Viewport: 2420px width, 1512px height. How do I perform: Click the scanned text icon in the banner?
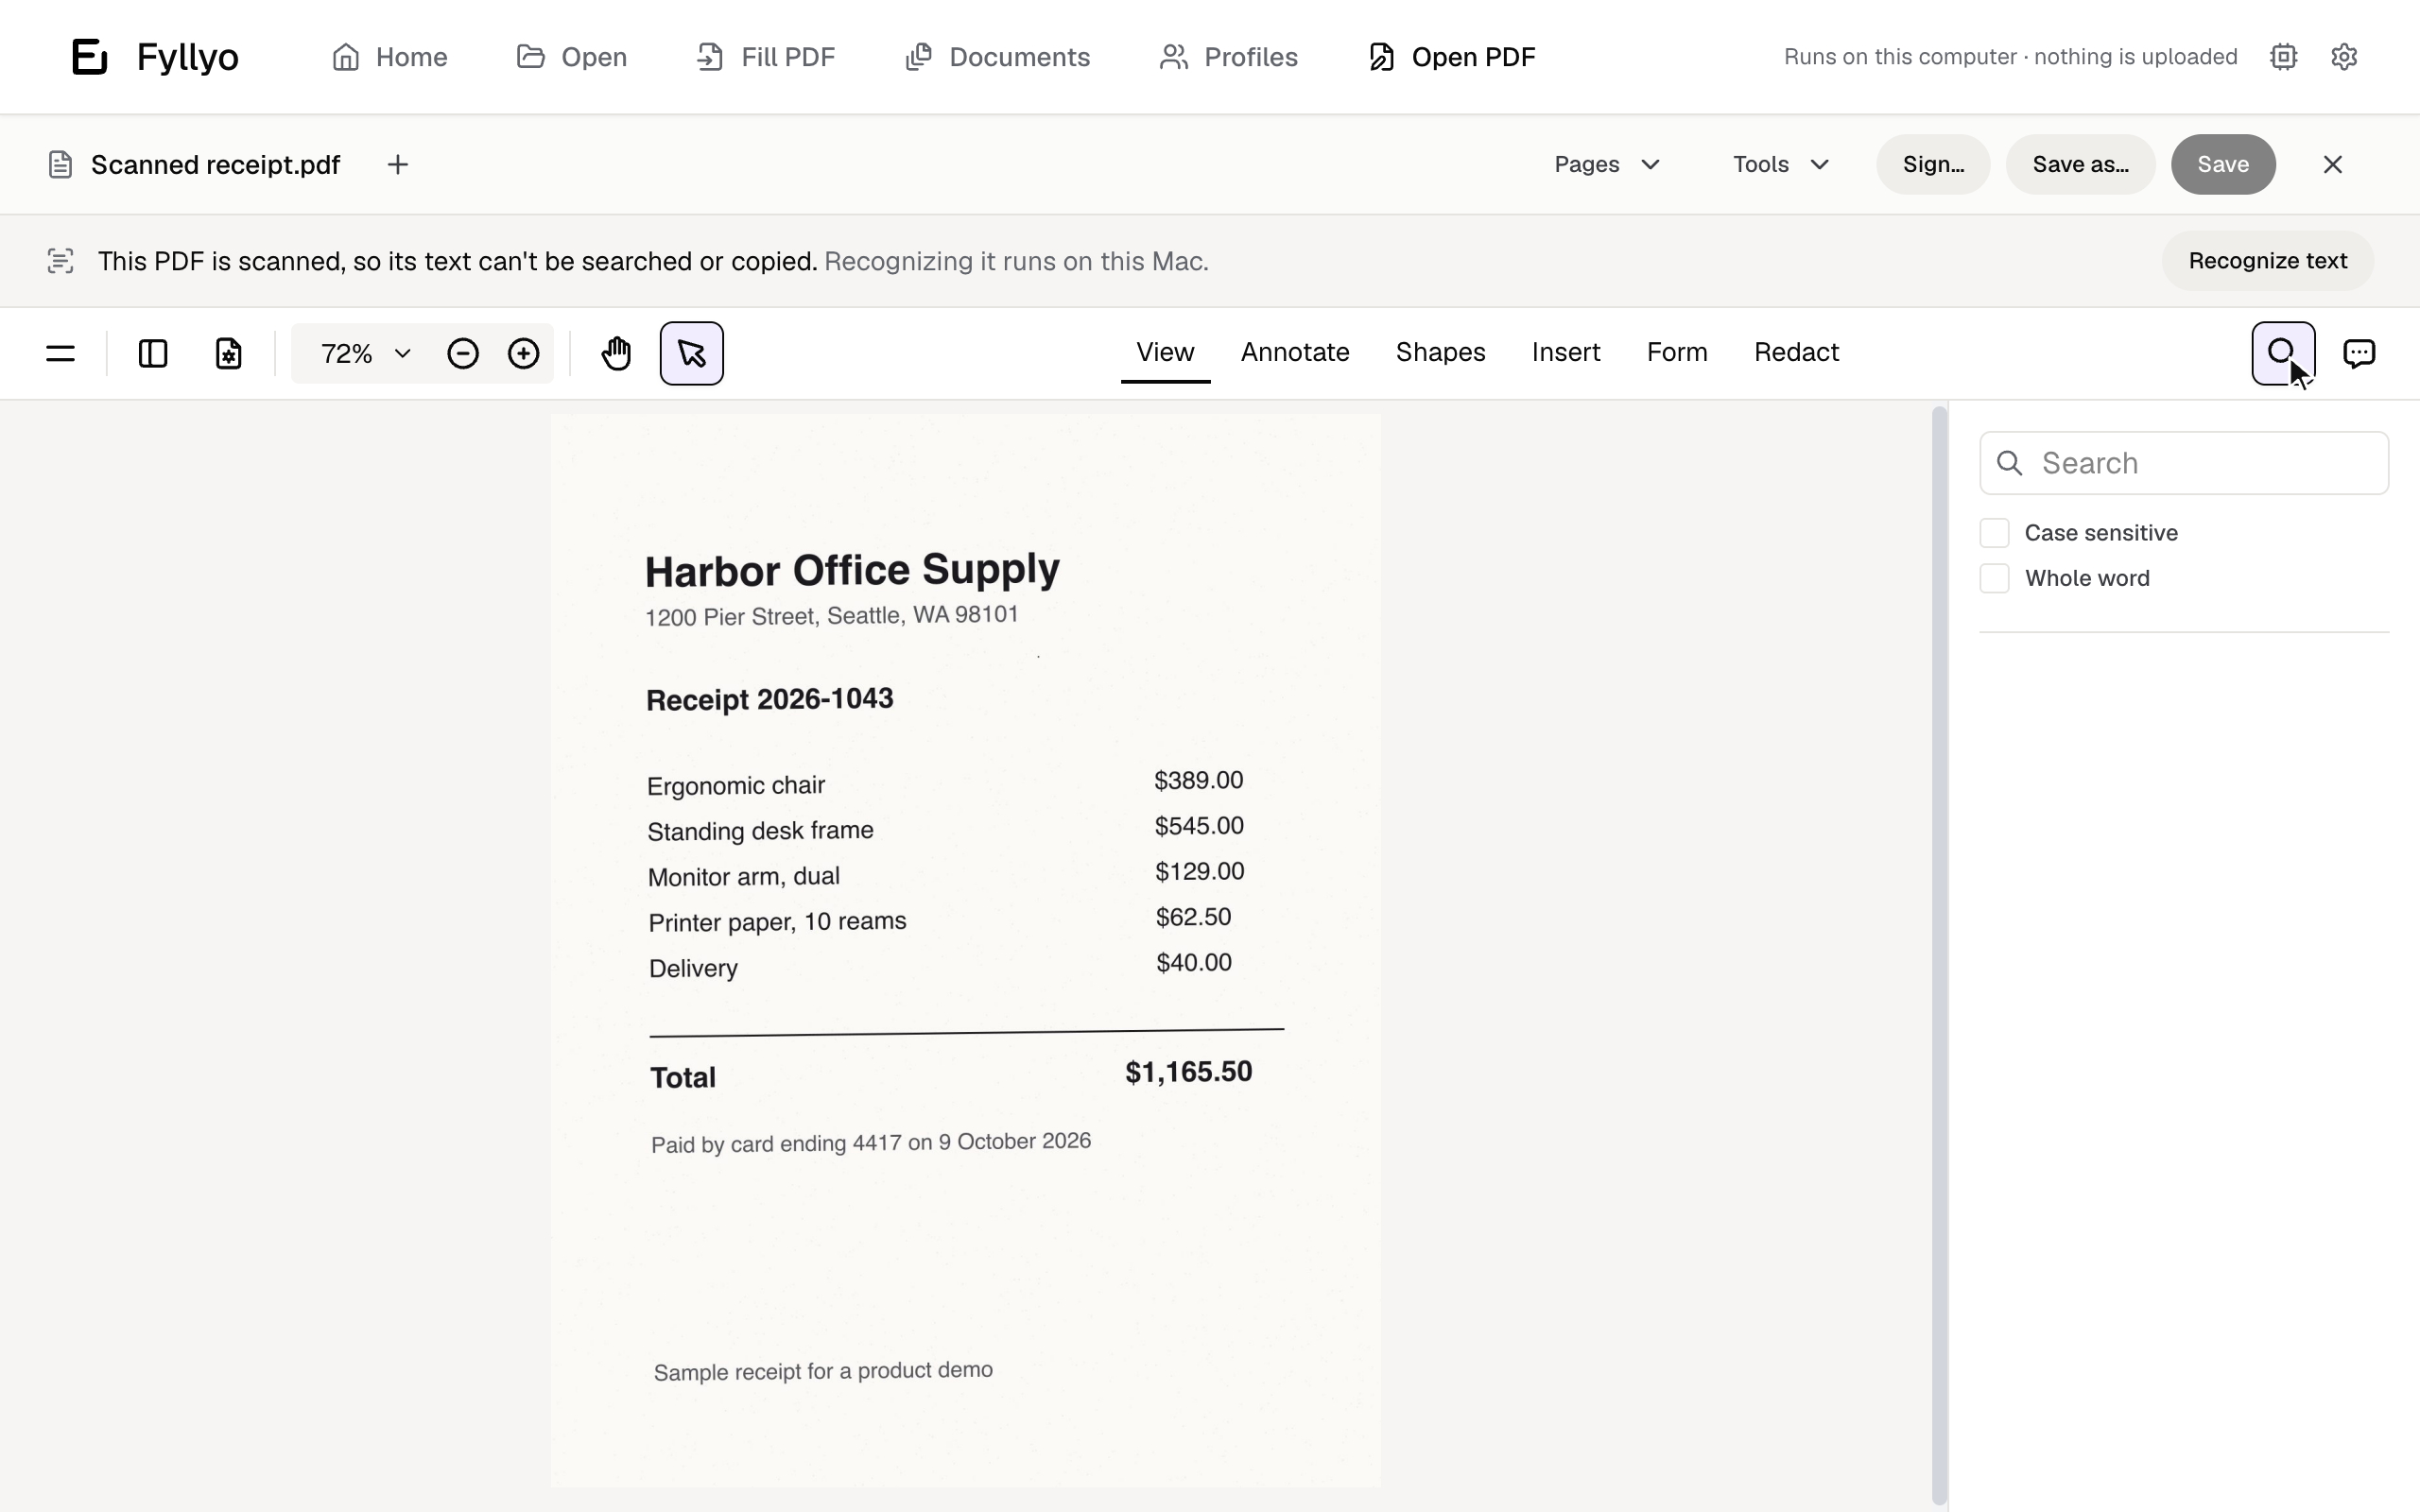click(60, 261)
